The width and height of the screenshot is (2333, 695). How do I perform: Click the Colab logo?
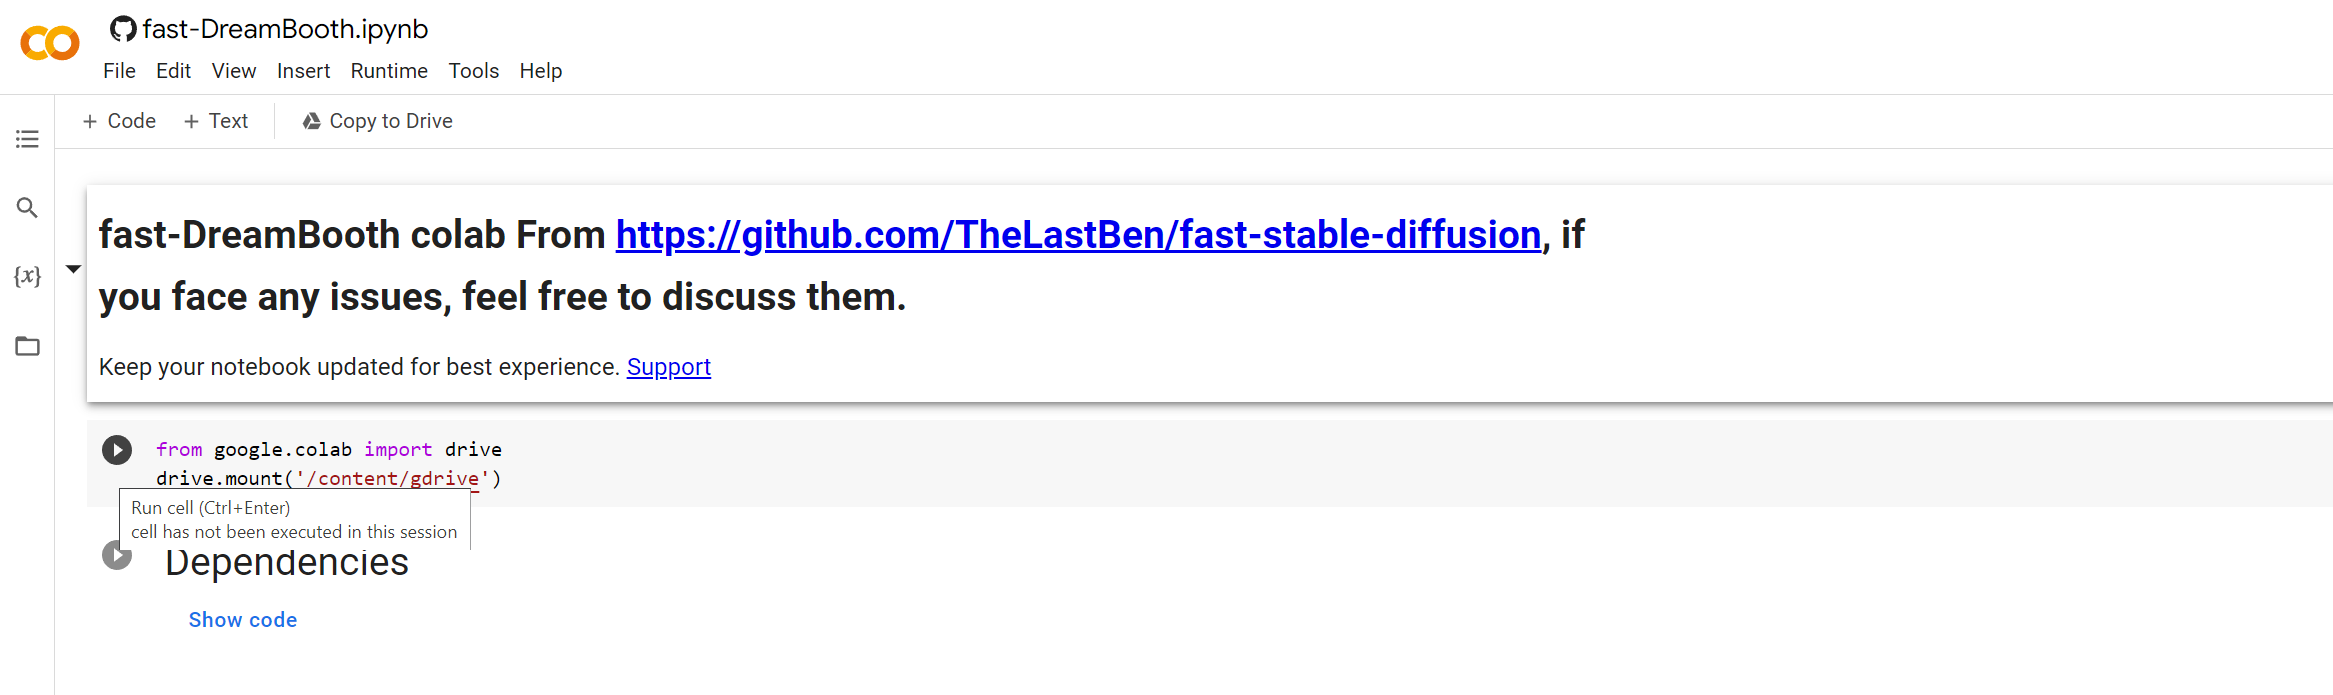coord(50,43)
